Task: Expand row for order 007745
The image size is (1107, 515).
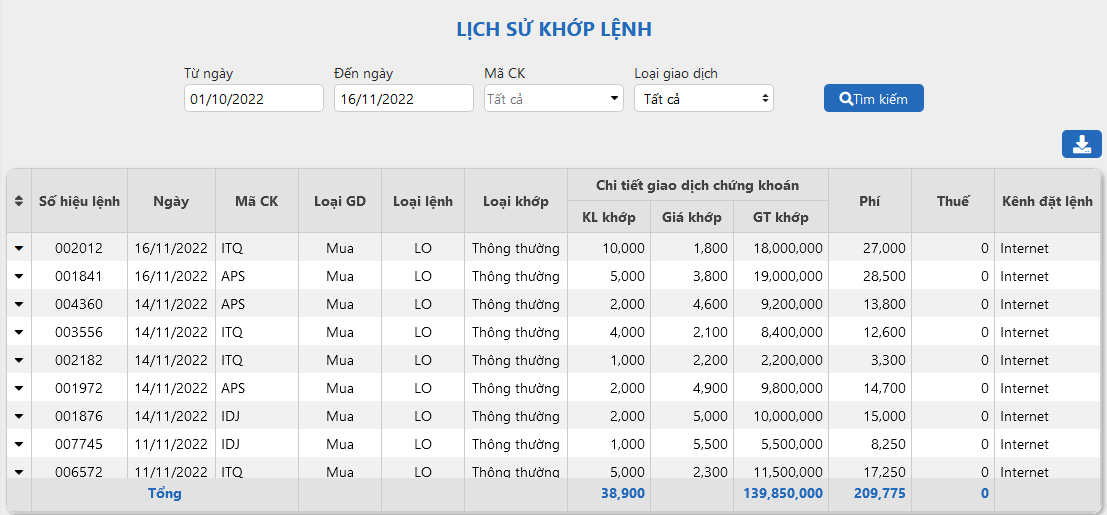Action: (18, 444)
